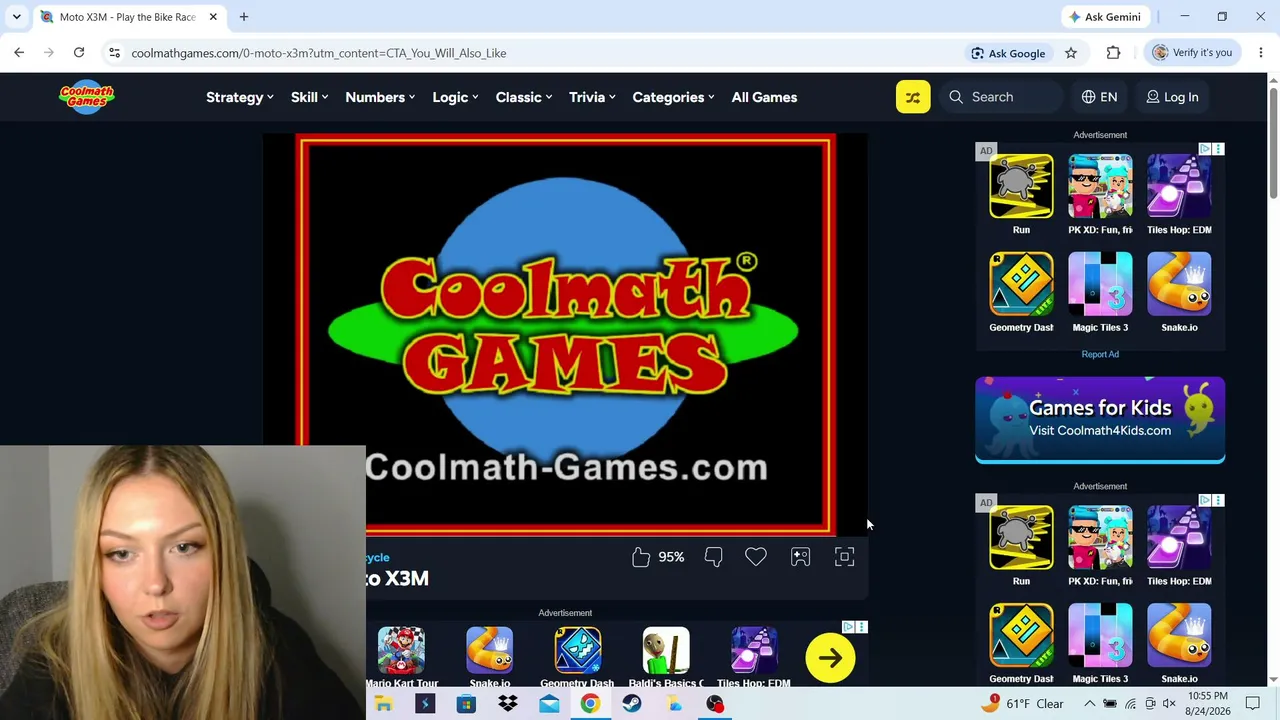The width and height of the screenshot is (1280, 720).
Task: Expand the Strategy menu
Action: click(x=240, y=97)
